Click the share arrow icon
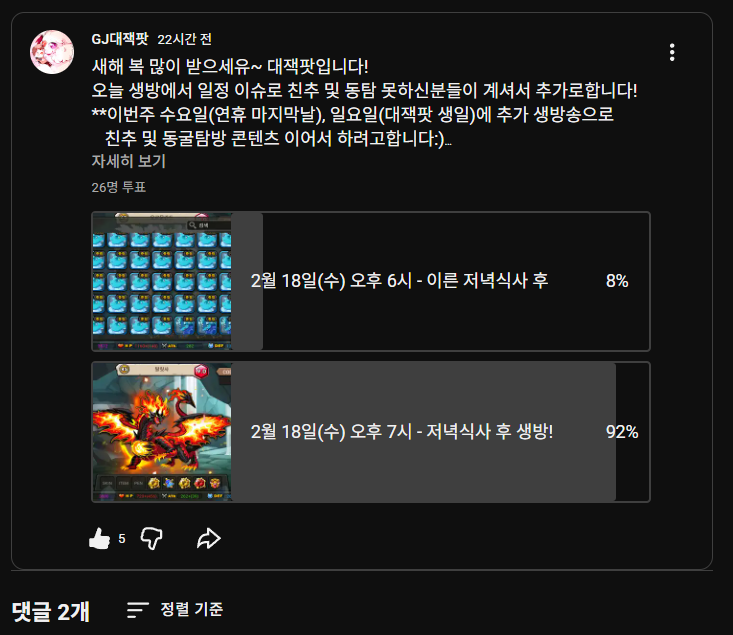The height and width of the screenshot is (635, 733). click(208, 539)
